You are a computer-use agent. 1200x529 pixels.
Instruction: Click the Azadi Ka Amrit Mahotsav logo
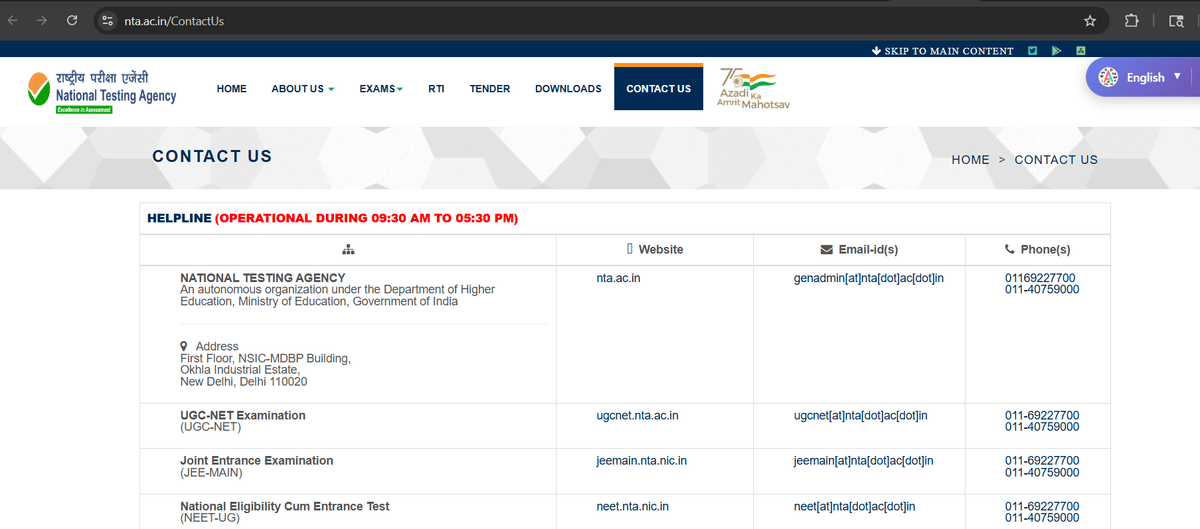click(753, 89)
